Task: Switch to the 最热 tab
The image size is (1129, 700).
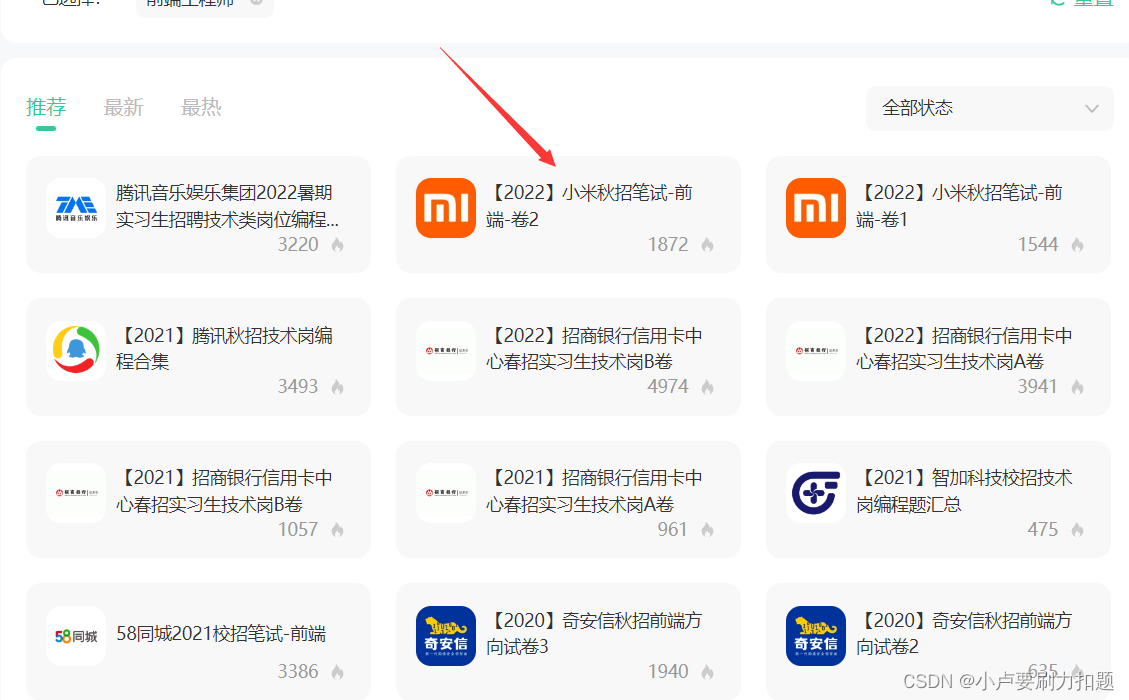Action: click(201, 107)
